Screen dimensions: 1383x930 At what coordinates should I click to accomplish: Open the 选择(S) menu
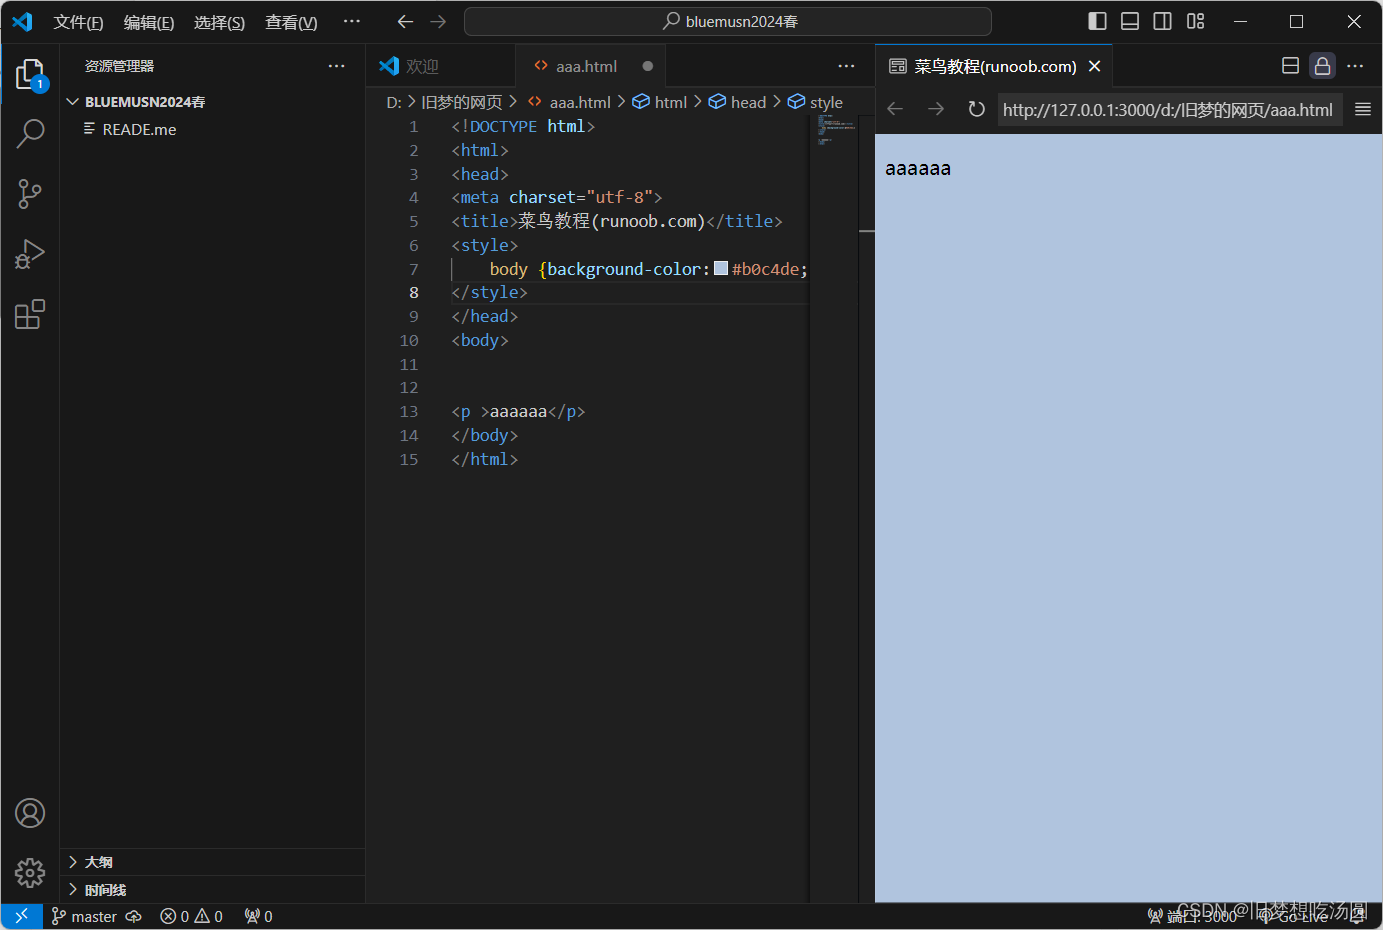(219, 22)
